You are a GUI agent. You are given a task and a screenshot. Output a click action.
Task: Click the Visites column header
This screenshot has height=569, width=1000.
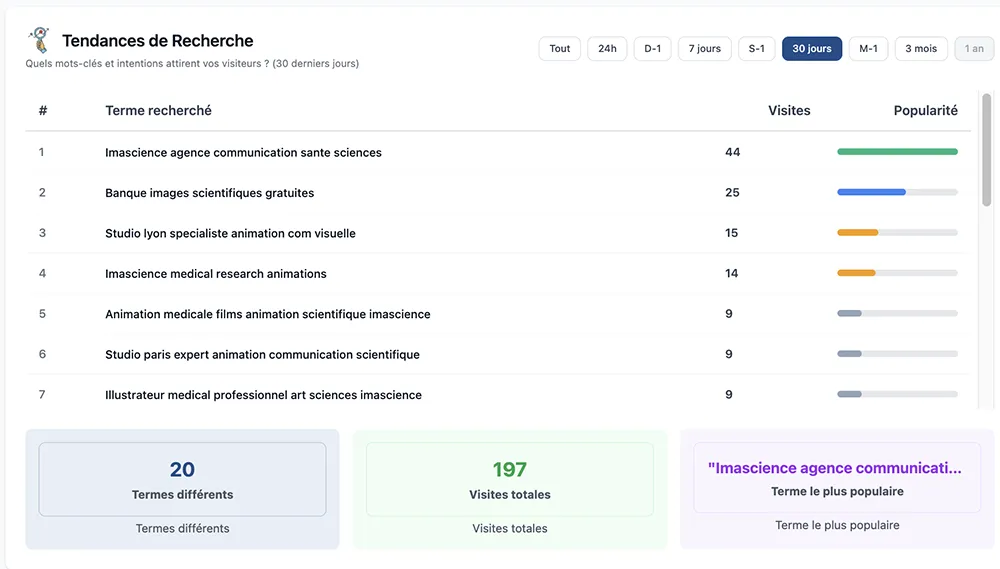click(789, 110)
